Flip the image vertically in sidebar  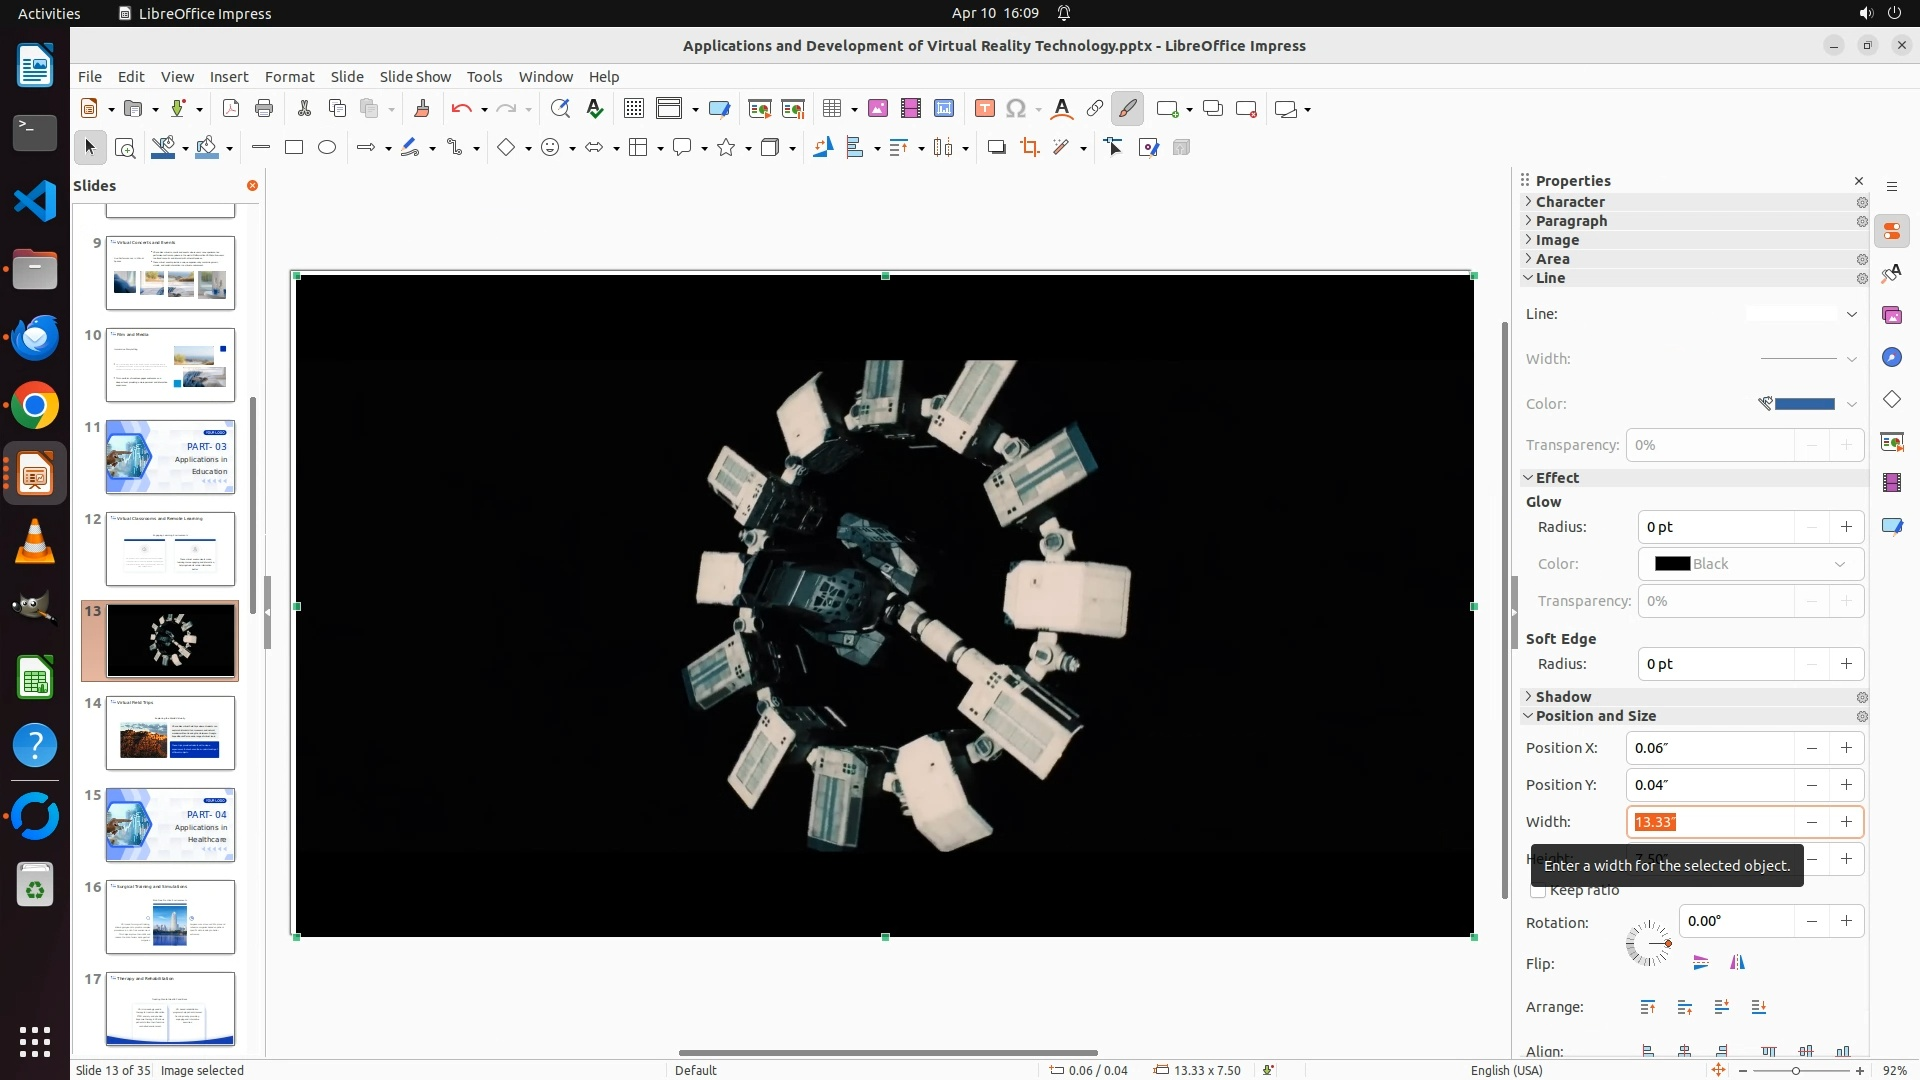[1701, 963]
